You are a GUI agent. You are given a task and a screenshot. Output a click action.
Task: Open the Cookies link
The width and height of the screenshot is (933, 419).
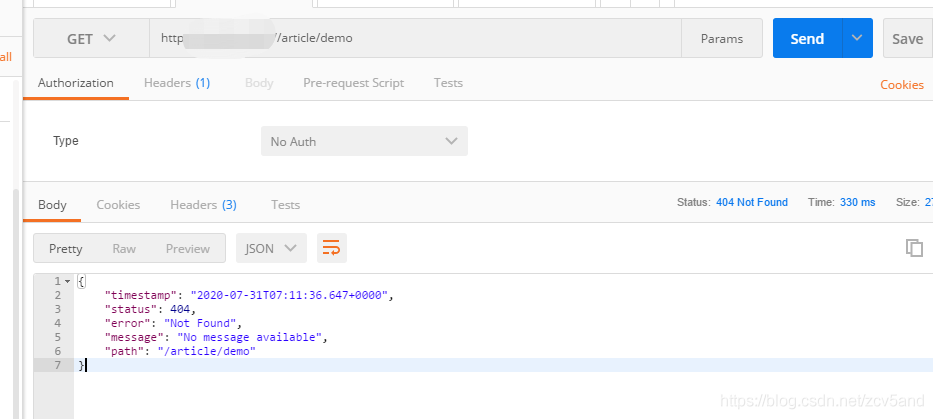coord(902,85)
